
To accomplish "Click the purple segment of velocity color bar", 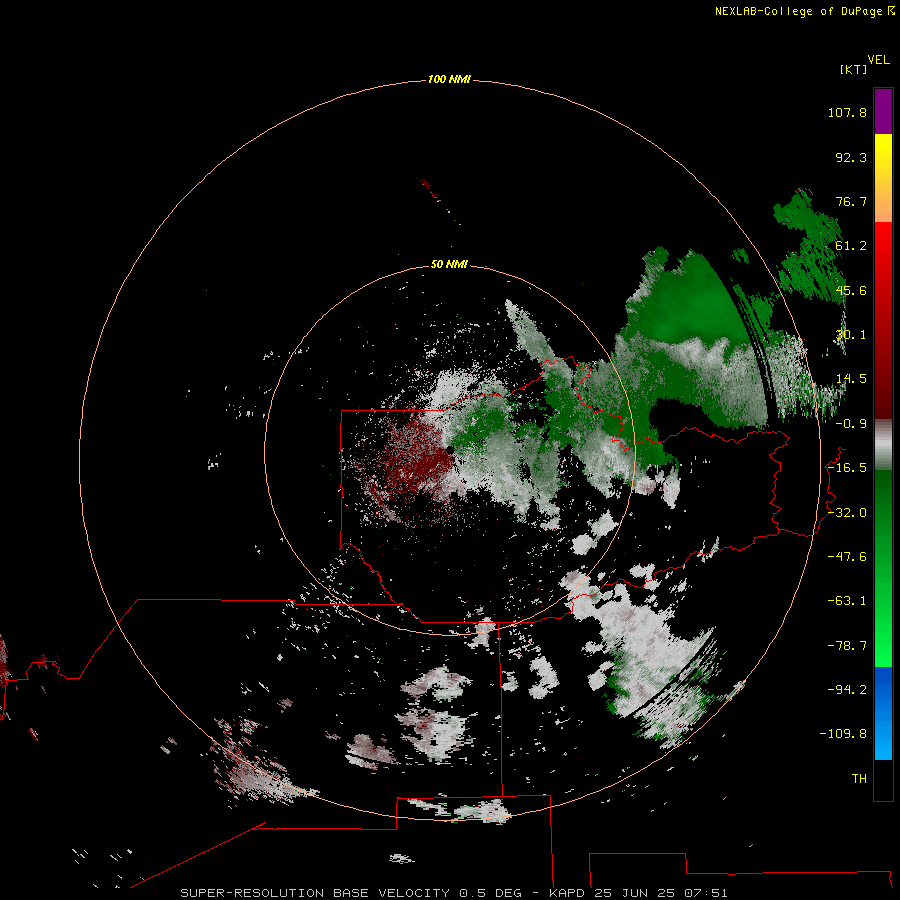I will tap(883, 111).
